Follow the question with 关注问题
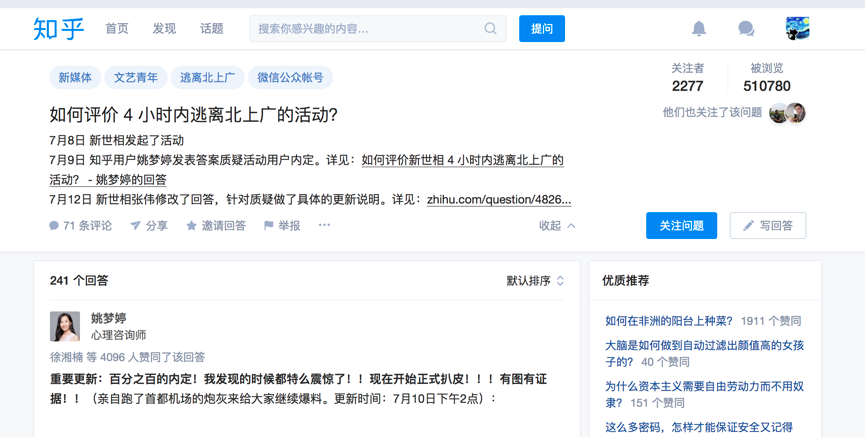Screen dimensions: 865x437 [681, 226]
